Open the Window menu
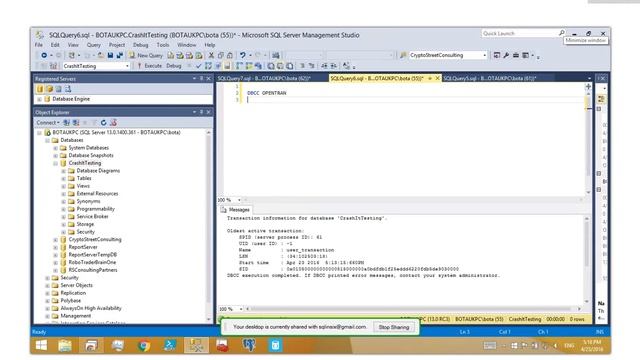The height and width of the screenshot is (360, 640). tap(187, 45)
